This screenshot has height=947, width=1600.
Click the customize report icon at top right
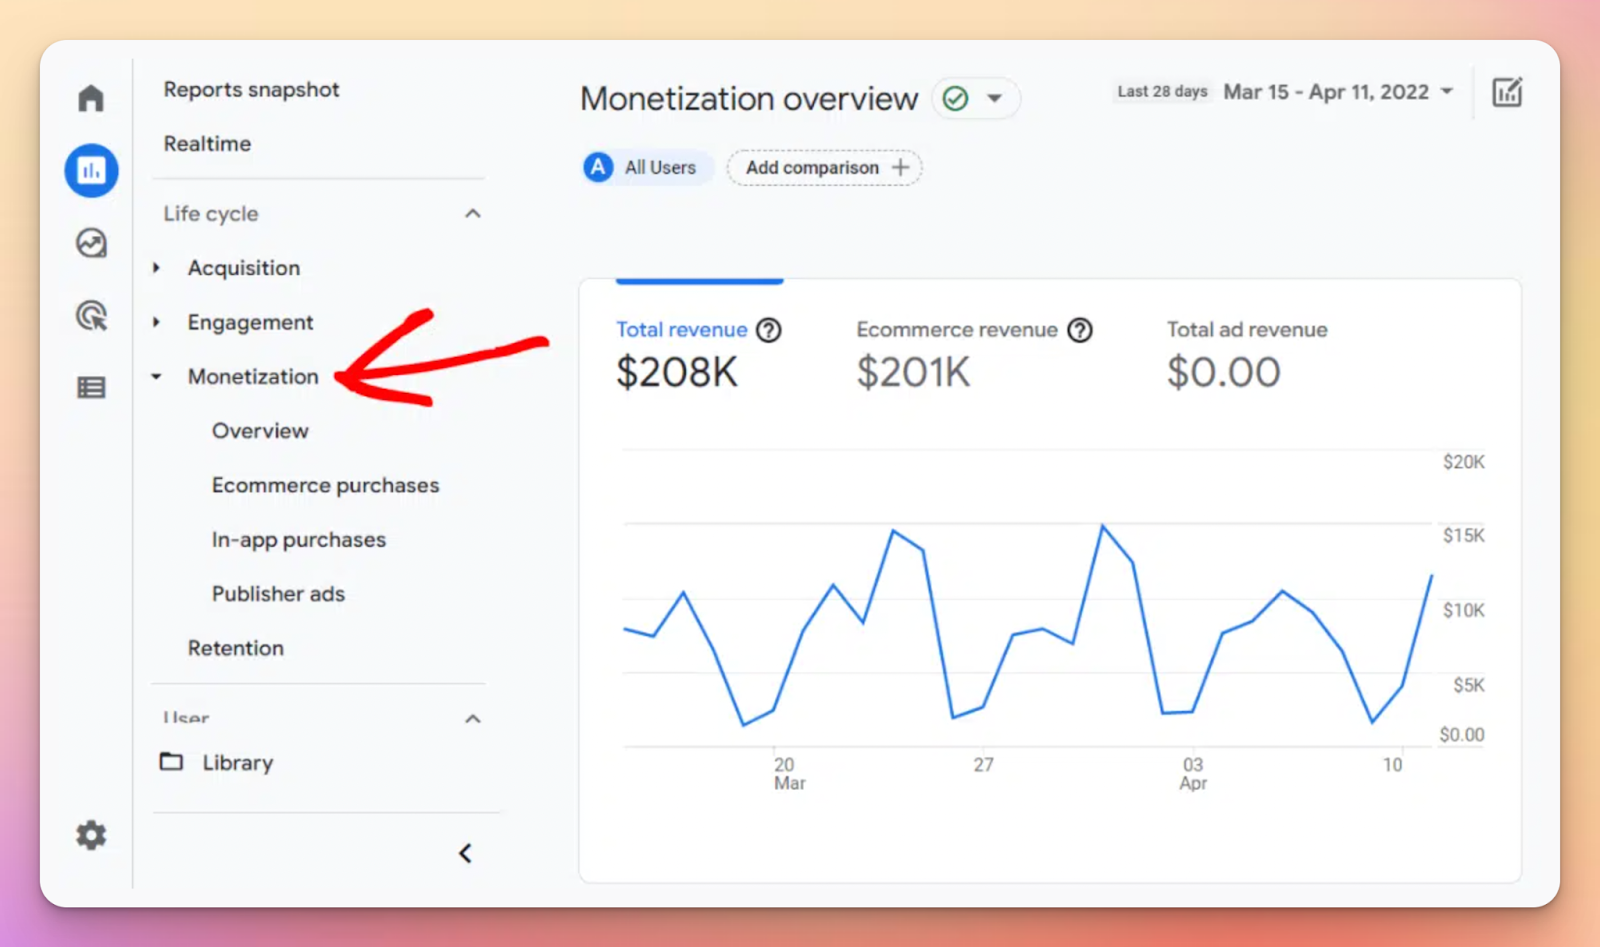(1506, 93)
